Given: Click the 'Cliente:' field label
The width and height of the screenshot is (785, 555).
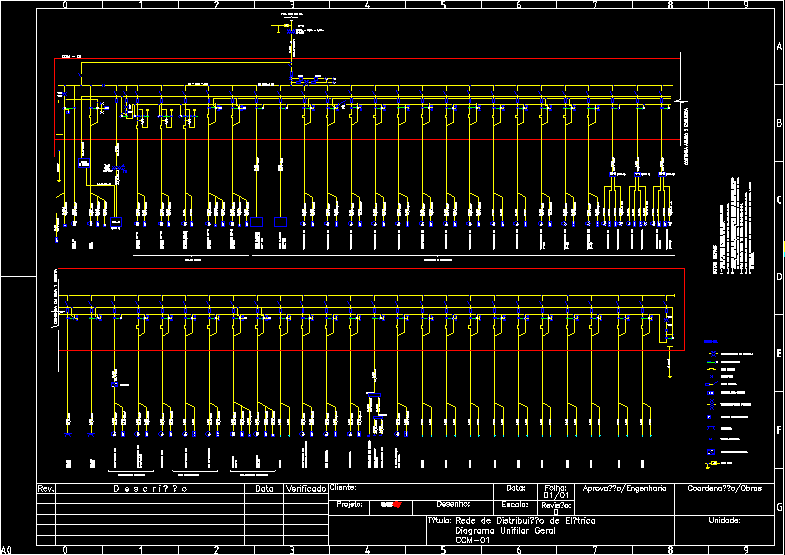Looking at the screenshot, I should (343, 487).
